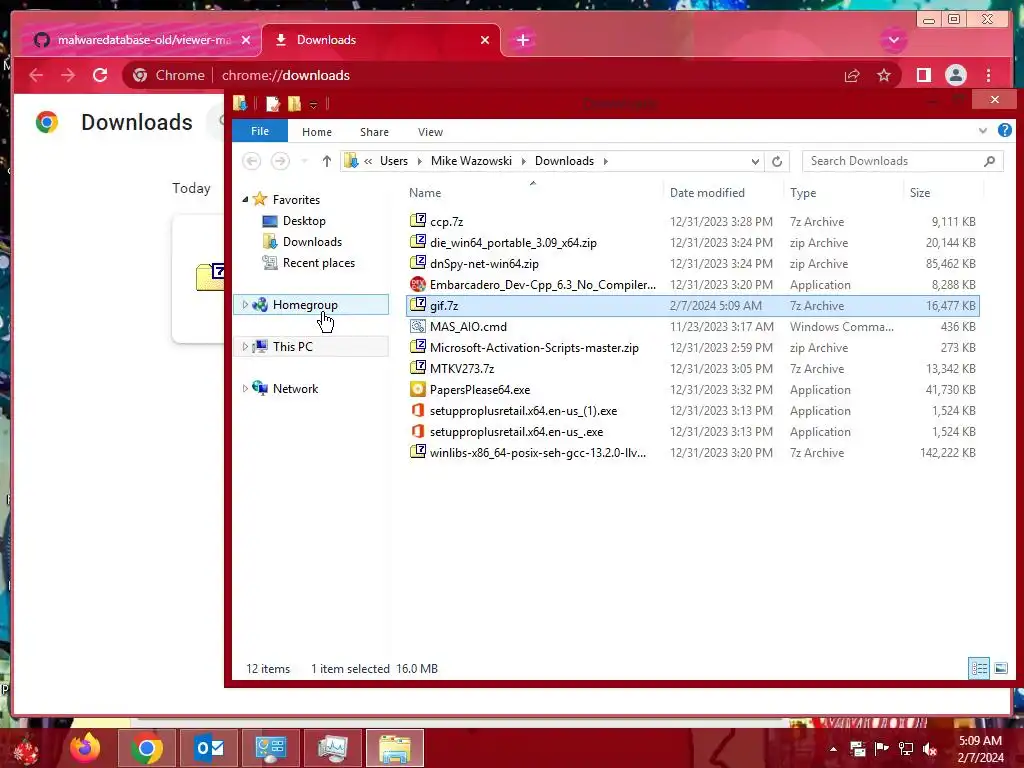Image resolution: width=1024 pixels, height=768 pixels.
Task: Close the Downloads Chrome tab
Action: 485,40
